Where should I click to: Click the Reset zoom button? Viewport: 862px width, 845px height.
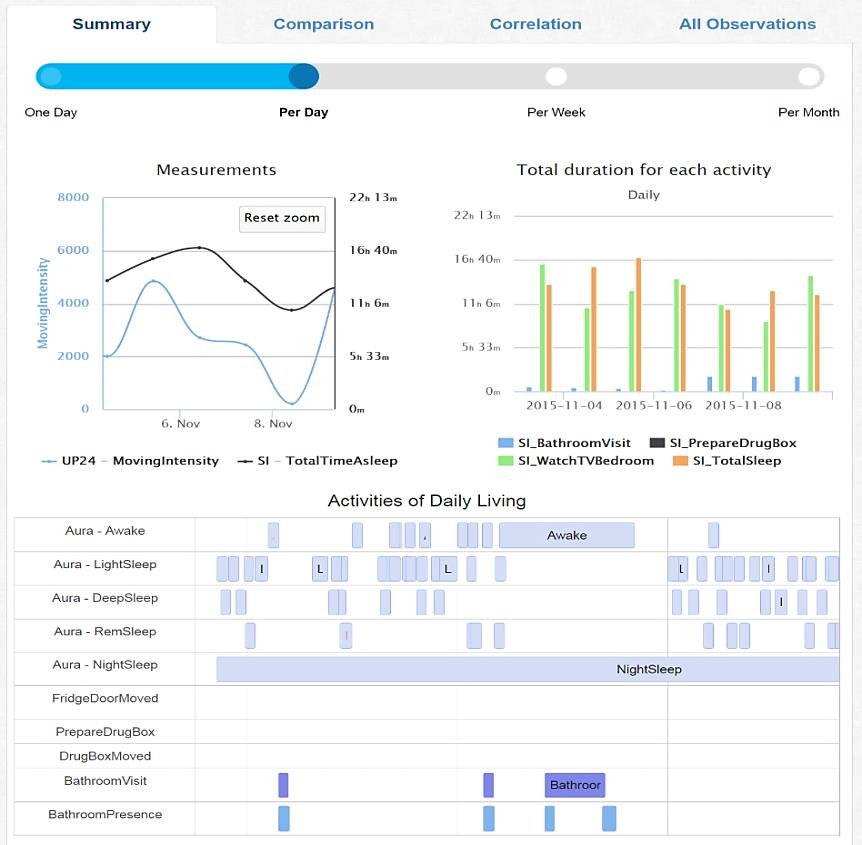[x=282, y=218]
